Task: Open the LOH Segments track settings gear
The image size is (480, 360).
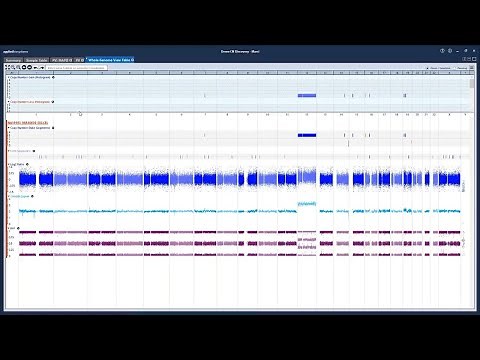Action: point(34,151)
